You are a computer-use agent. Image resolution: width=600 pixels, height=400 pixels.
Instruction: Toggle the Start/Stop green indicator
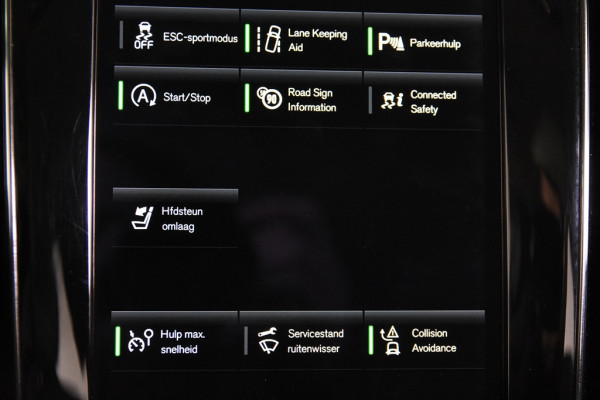[x=121, y=95]
